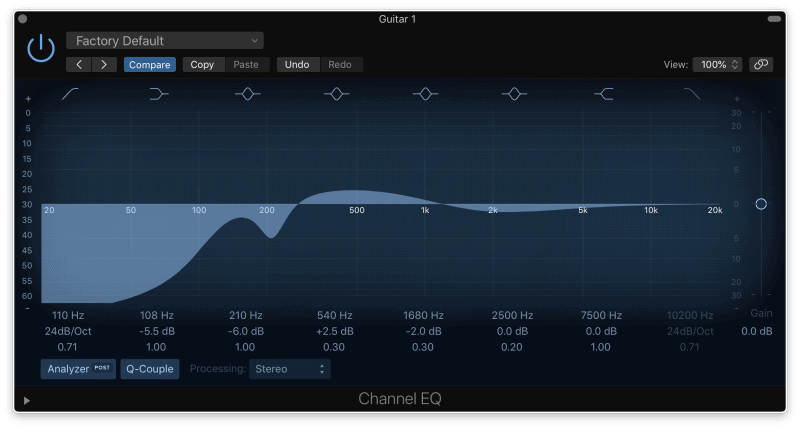Toggle the Compare button

pyautogui.click(x=149, y=65)
